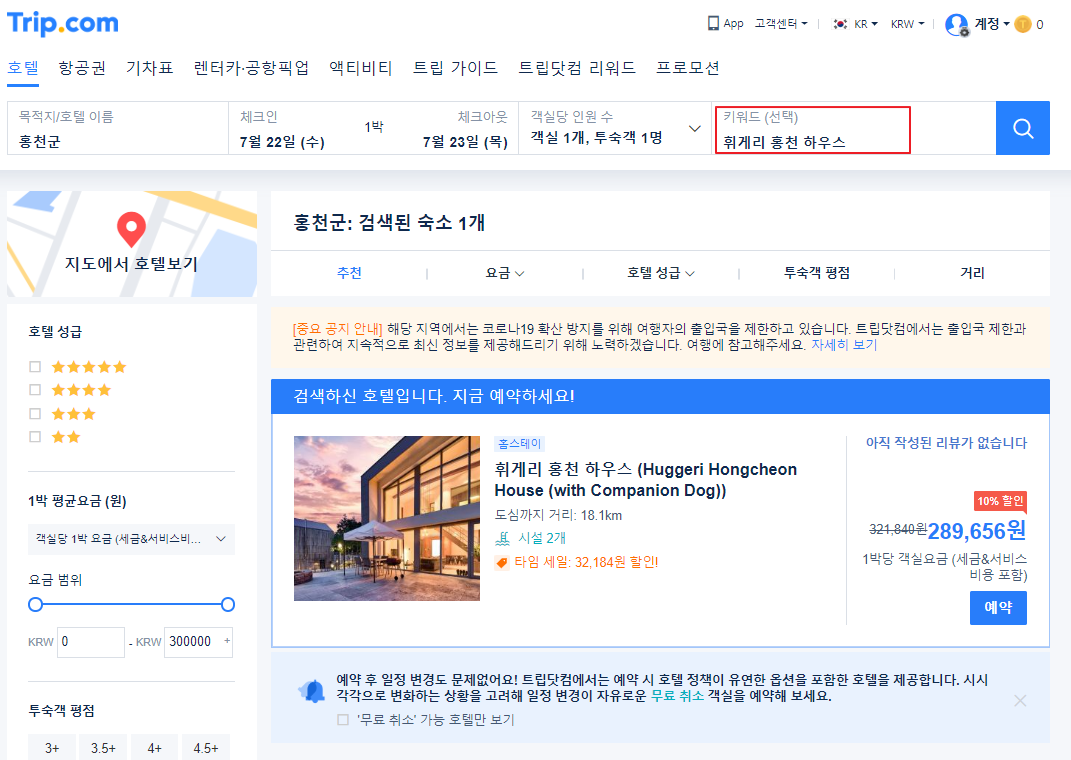Check the three-star hotel filter
This screenshot has height=760, width=1071.
[x=35, y=414]
